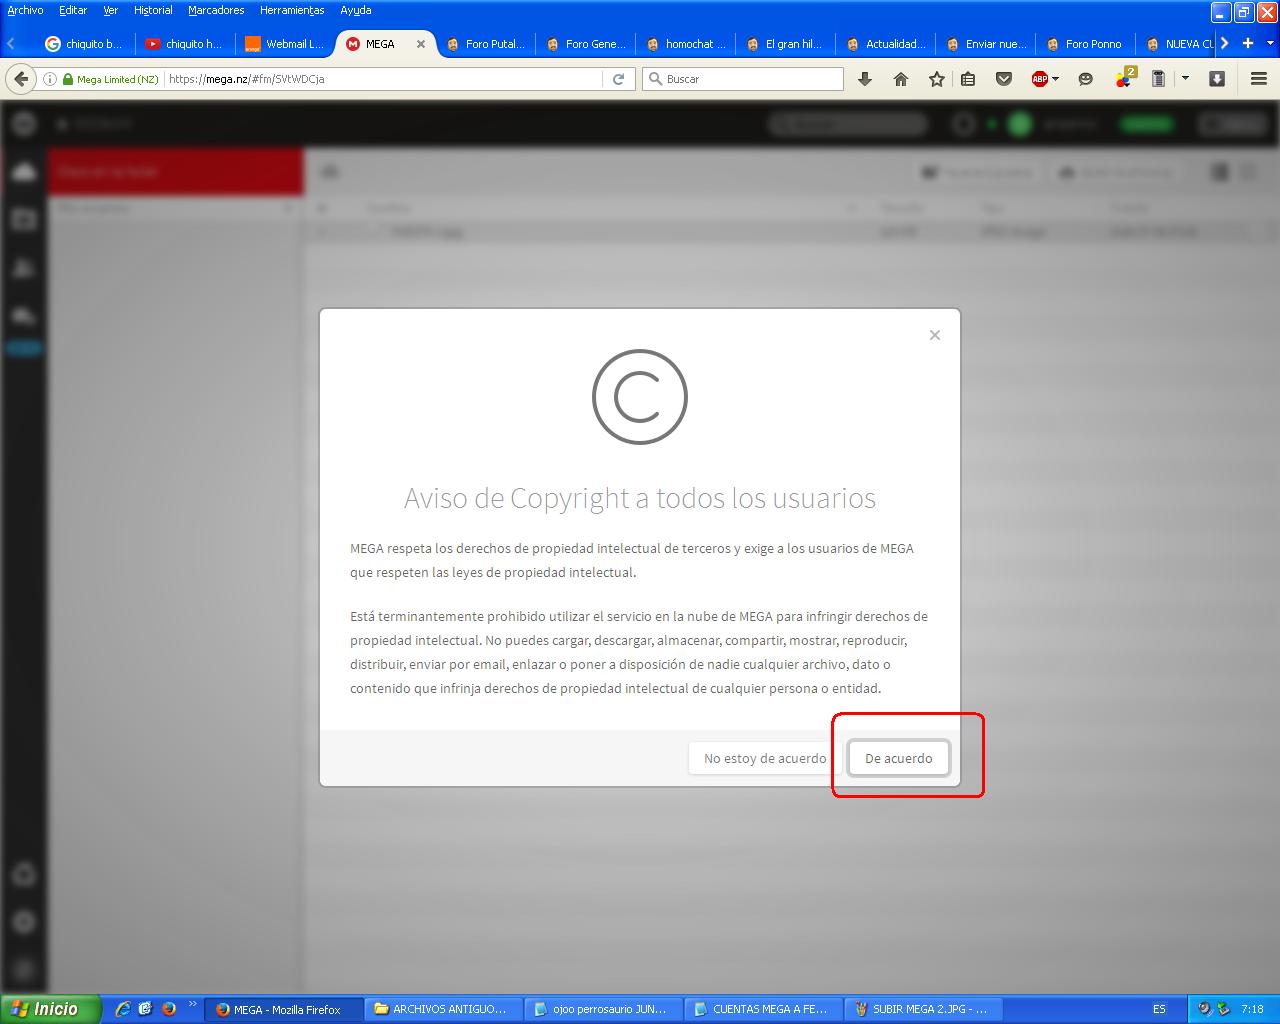Switch to the Enviar nue... tab
Image resolution: width=1280 pixels, height=1024 pixels.
click(985, 44)
